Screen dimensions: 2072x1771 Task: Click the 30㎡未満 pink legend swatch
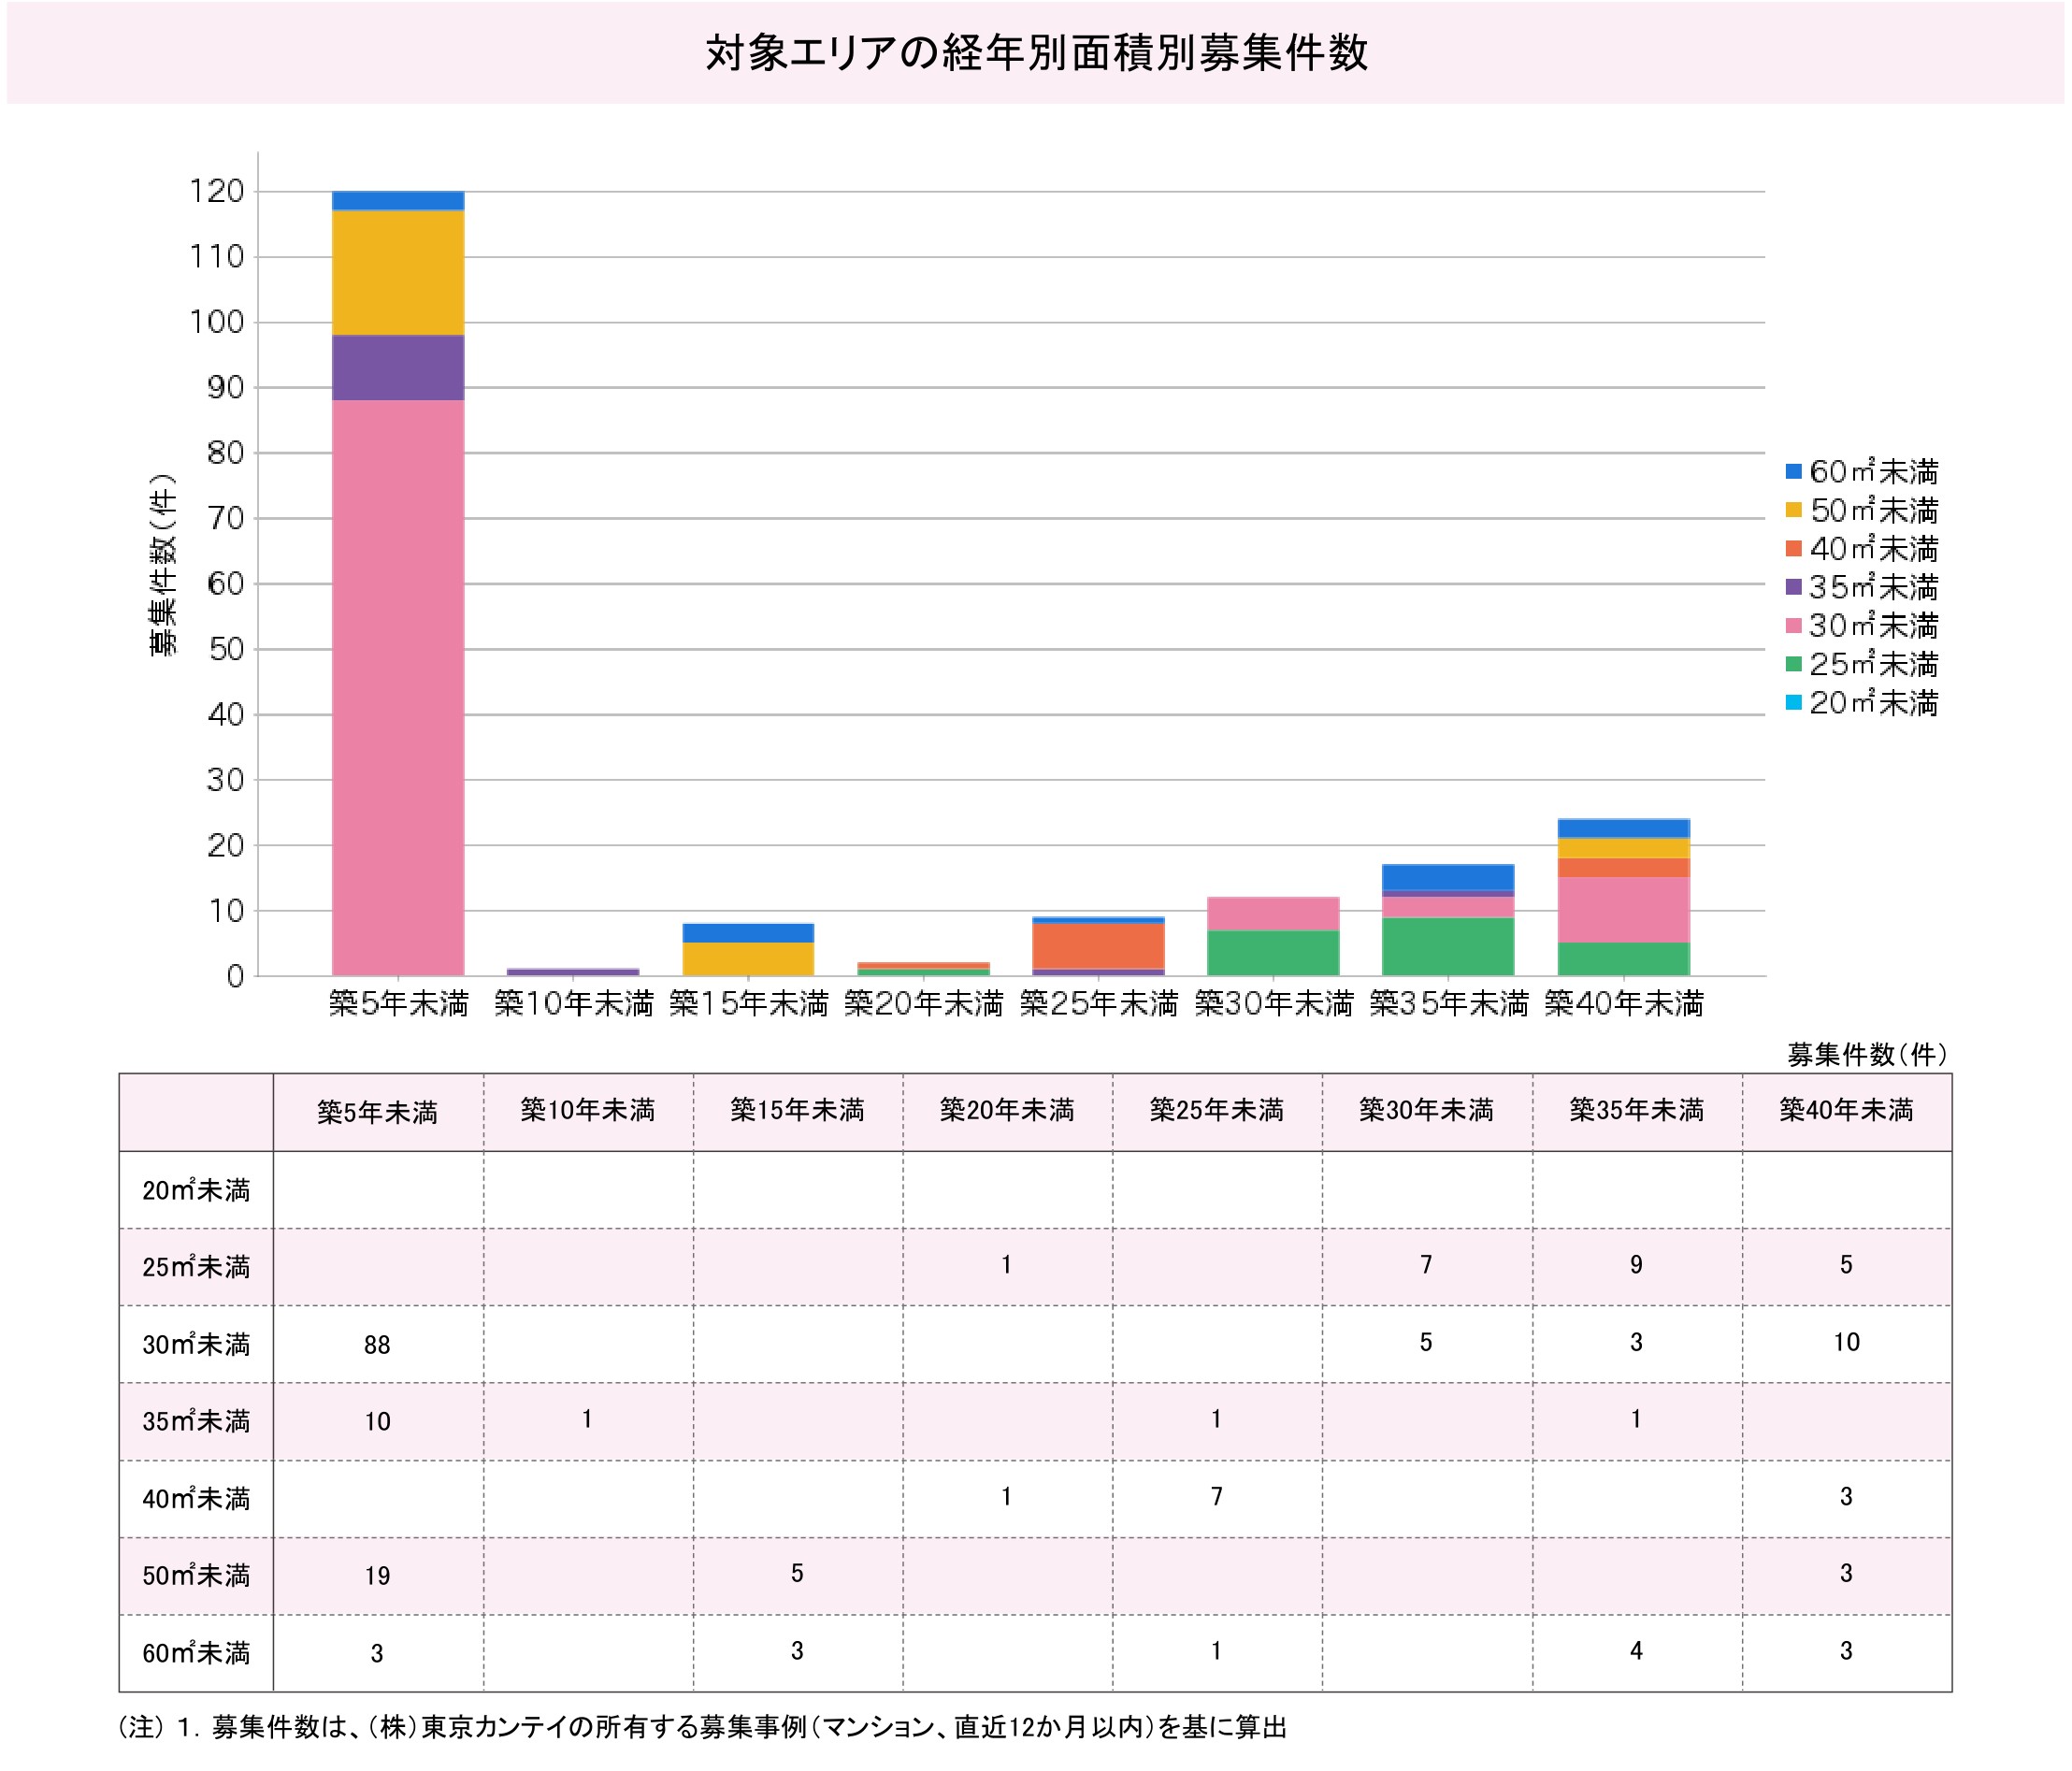click(1794, 625)
